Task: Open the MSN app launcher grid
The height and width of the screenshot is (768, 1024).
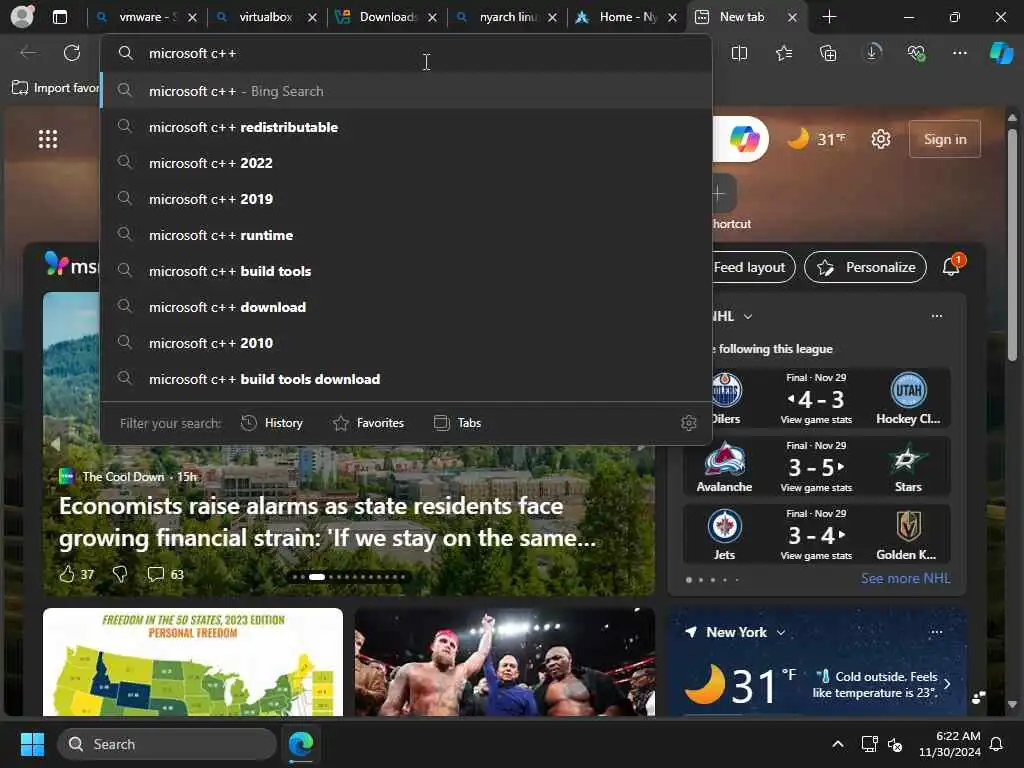Action: point(48,139)
